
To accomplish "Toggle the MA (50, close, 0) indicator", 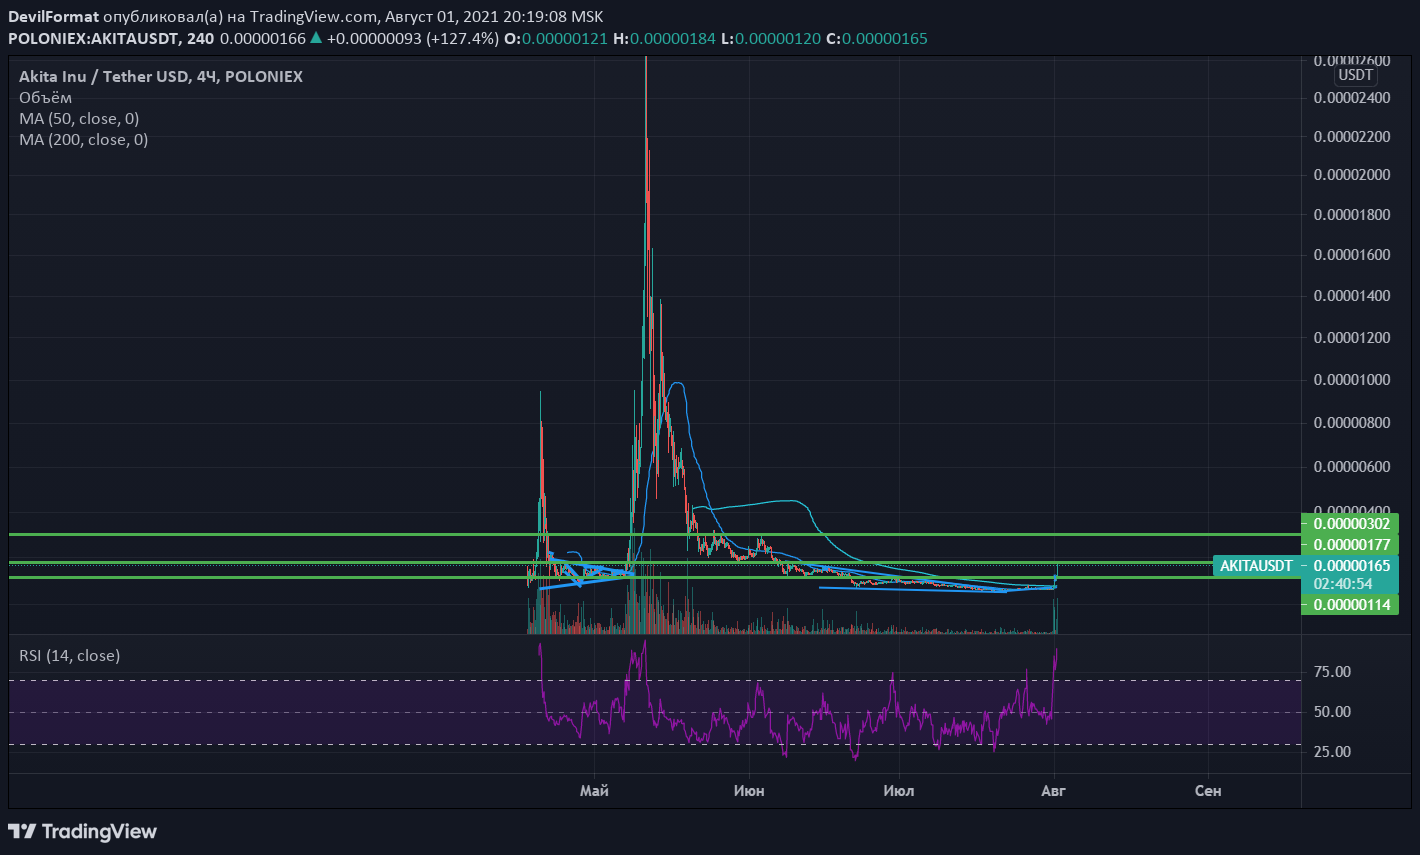I will click(x=79, y=119).
